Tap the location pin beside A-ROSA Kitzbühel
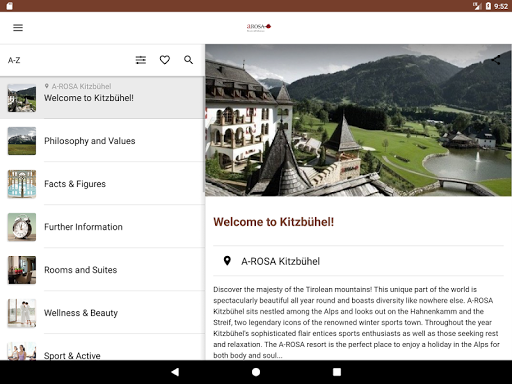Screen dimensions: 512x384 pos(227,261)
